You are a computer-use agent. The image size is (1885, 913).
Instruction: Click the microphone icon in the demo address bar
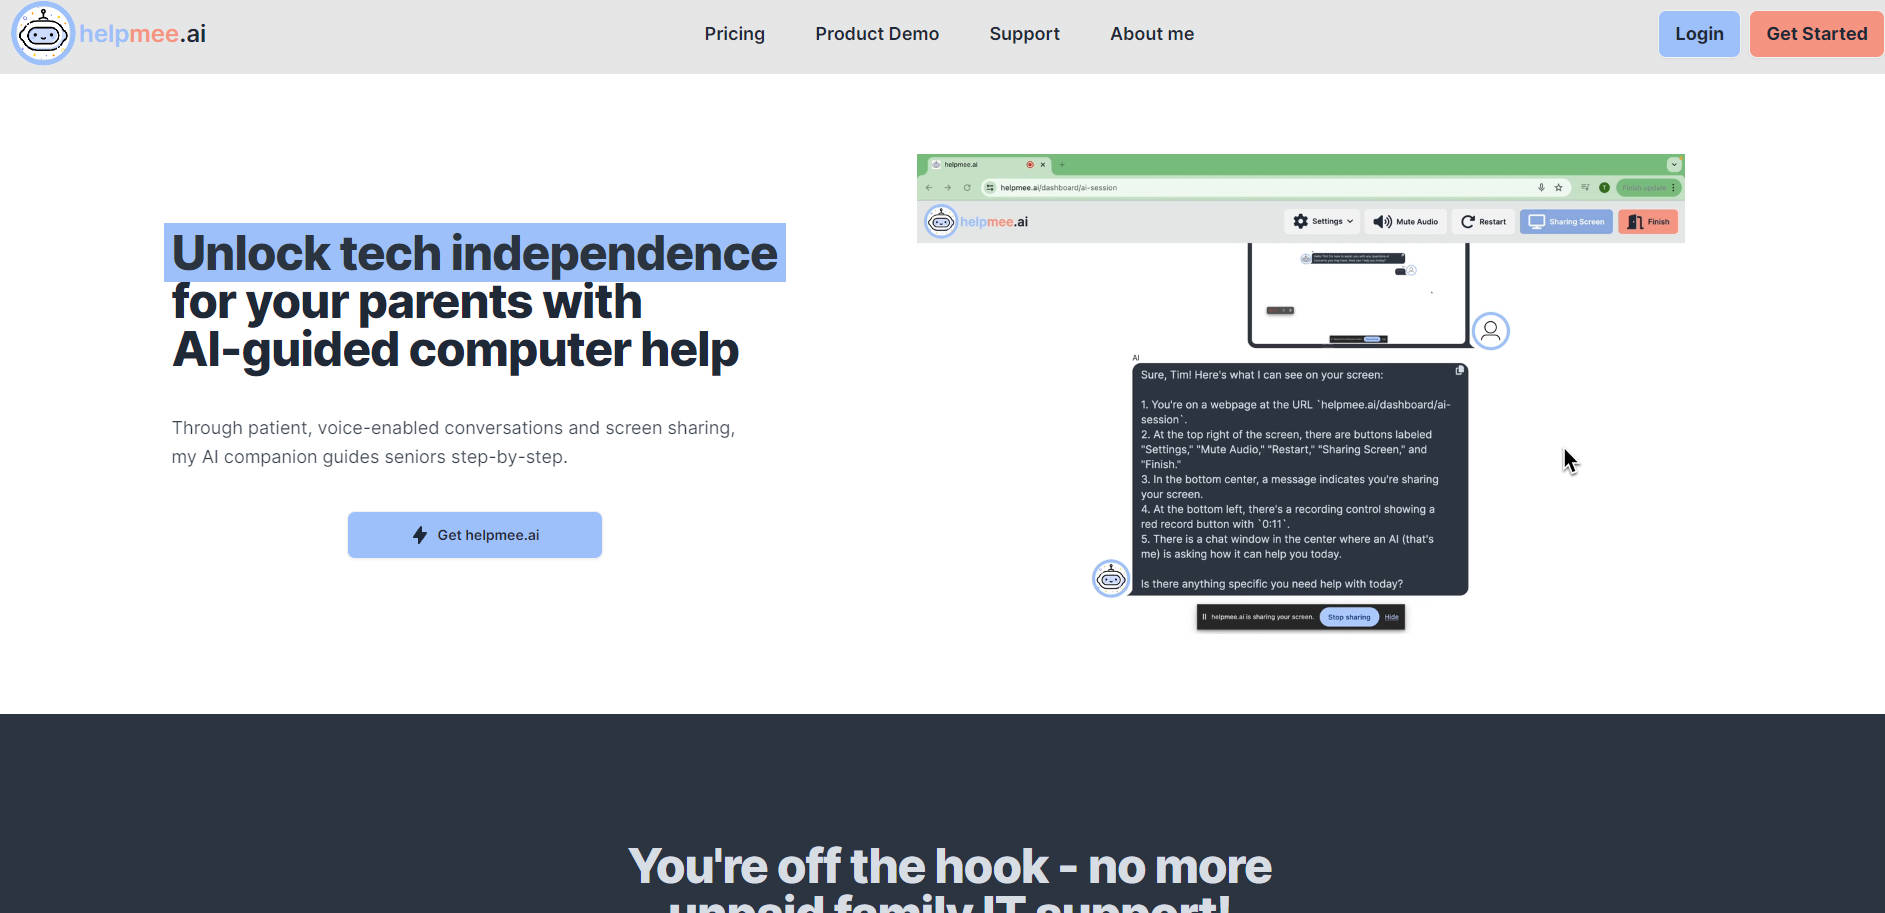1541,188
